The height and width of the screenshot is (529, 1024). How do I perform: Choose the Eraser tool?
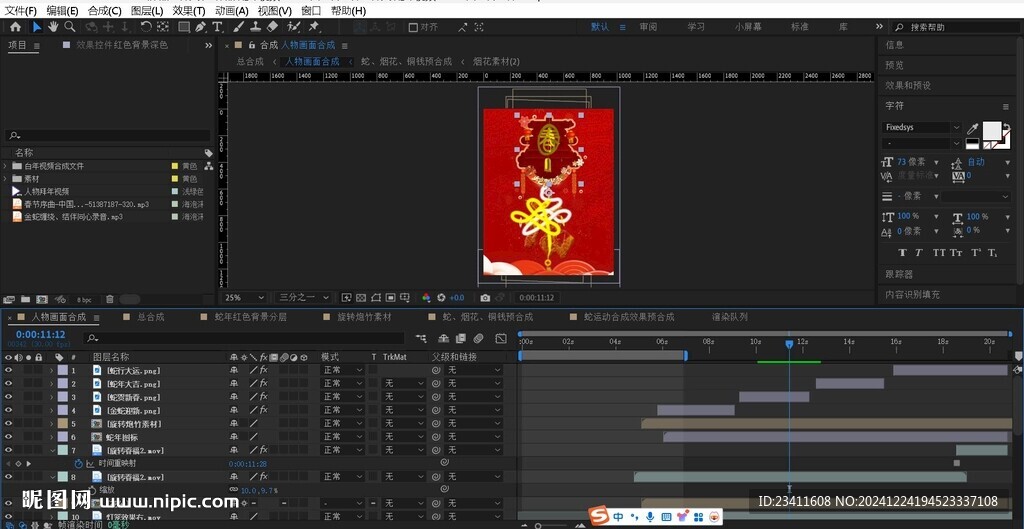[x=272, y=27]
